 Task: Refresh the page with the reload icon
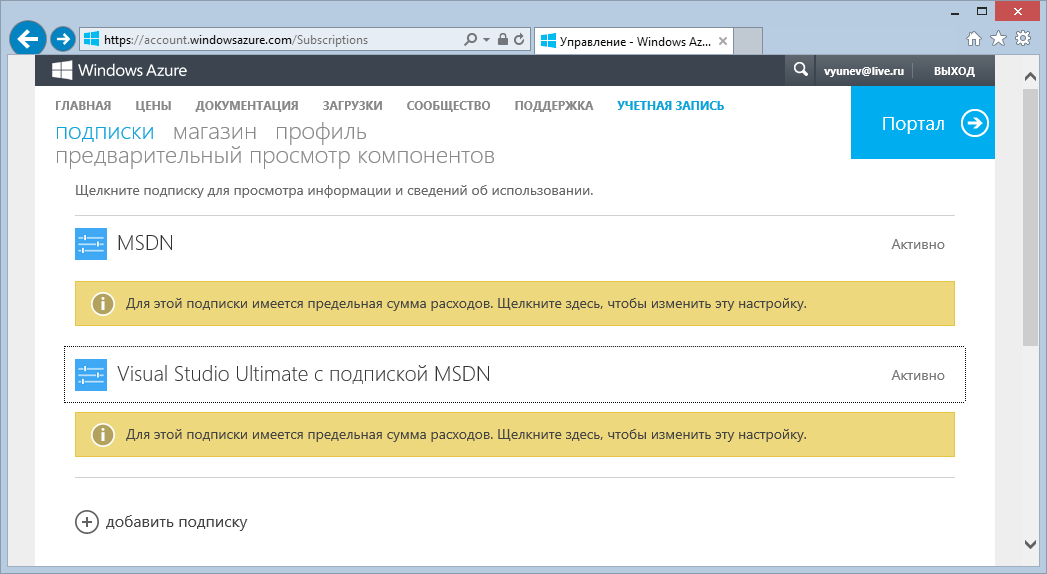tap(519, 39)
